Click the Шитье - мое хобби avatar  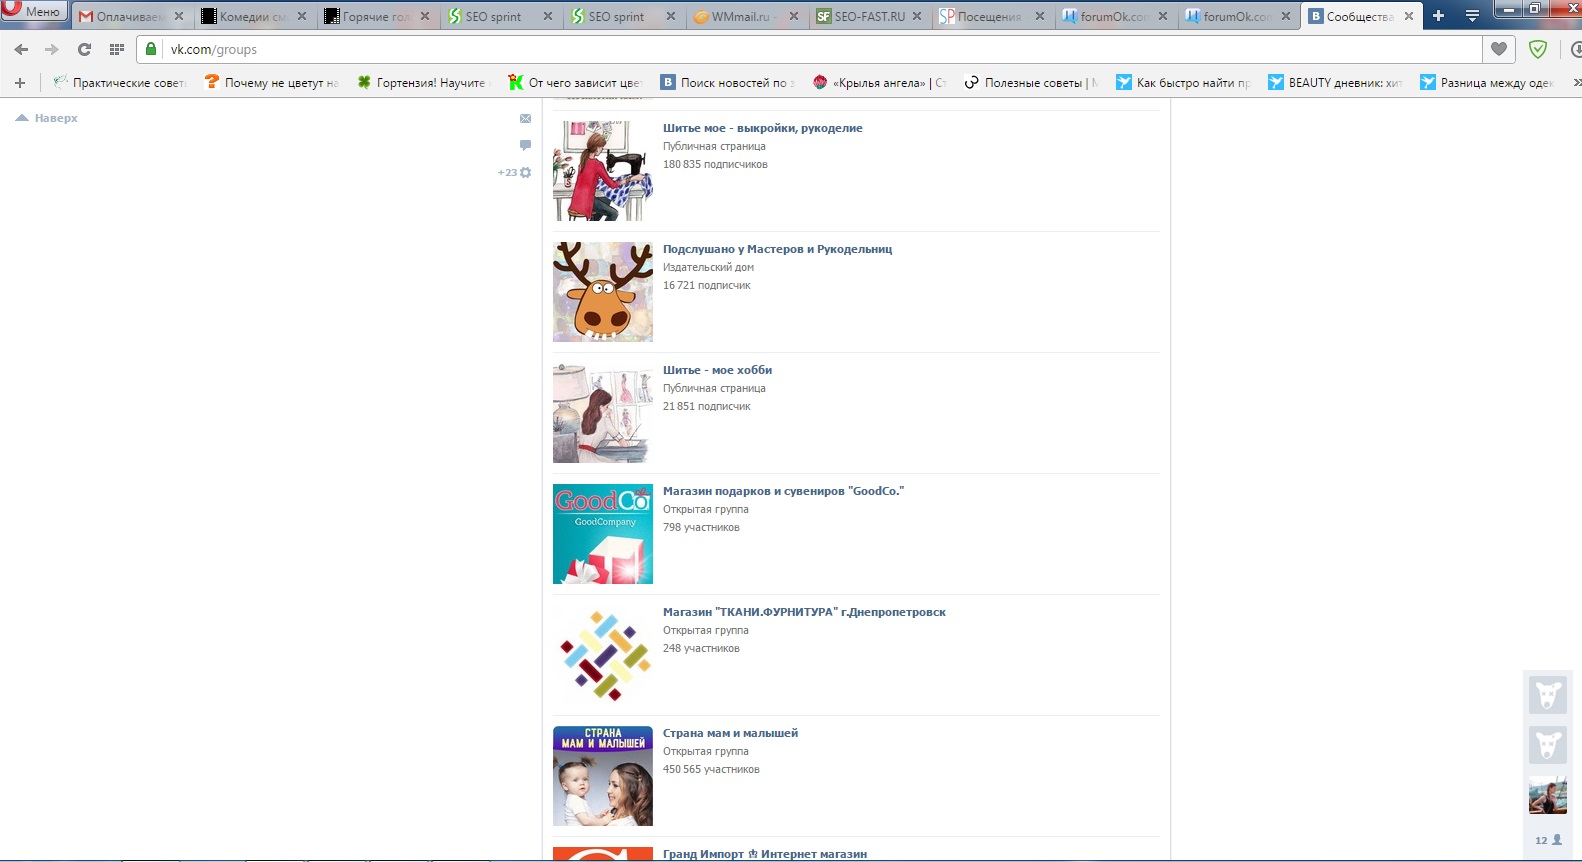[603, 413]
